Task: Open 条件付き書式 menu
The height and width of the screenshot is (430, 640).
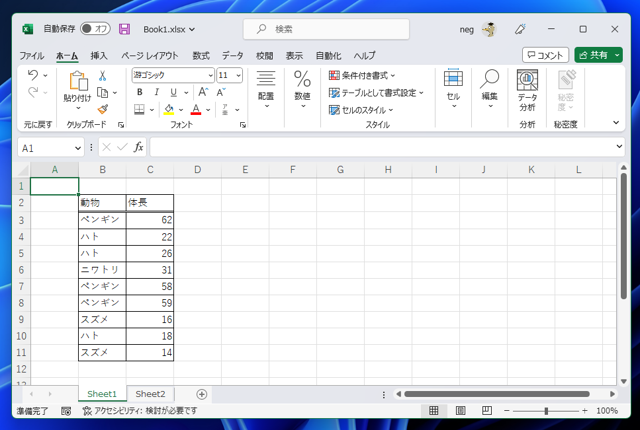Action: [362, 75]
